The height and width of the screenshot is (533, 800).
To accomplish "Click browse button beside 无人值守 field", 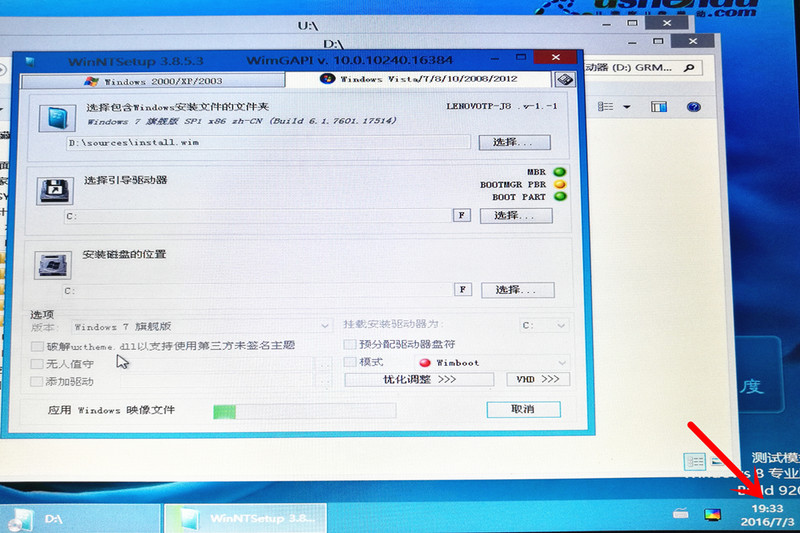I will click(323, 364).
